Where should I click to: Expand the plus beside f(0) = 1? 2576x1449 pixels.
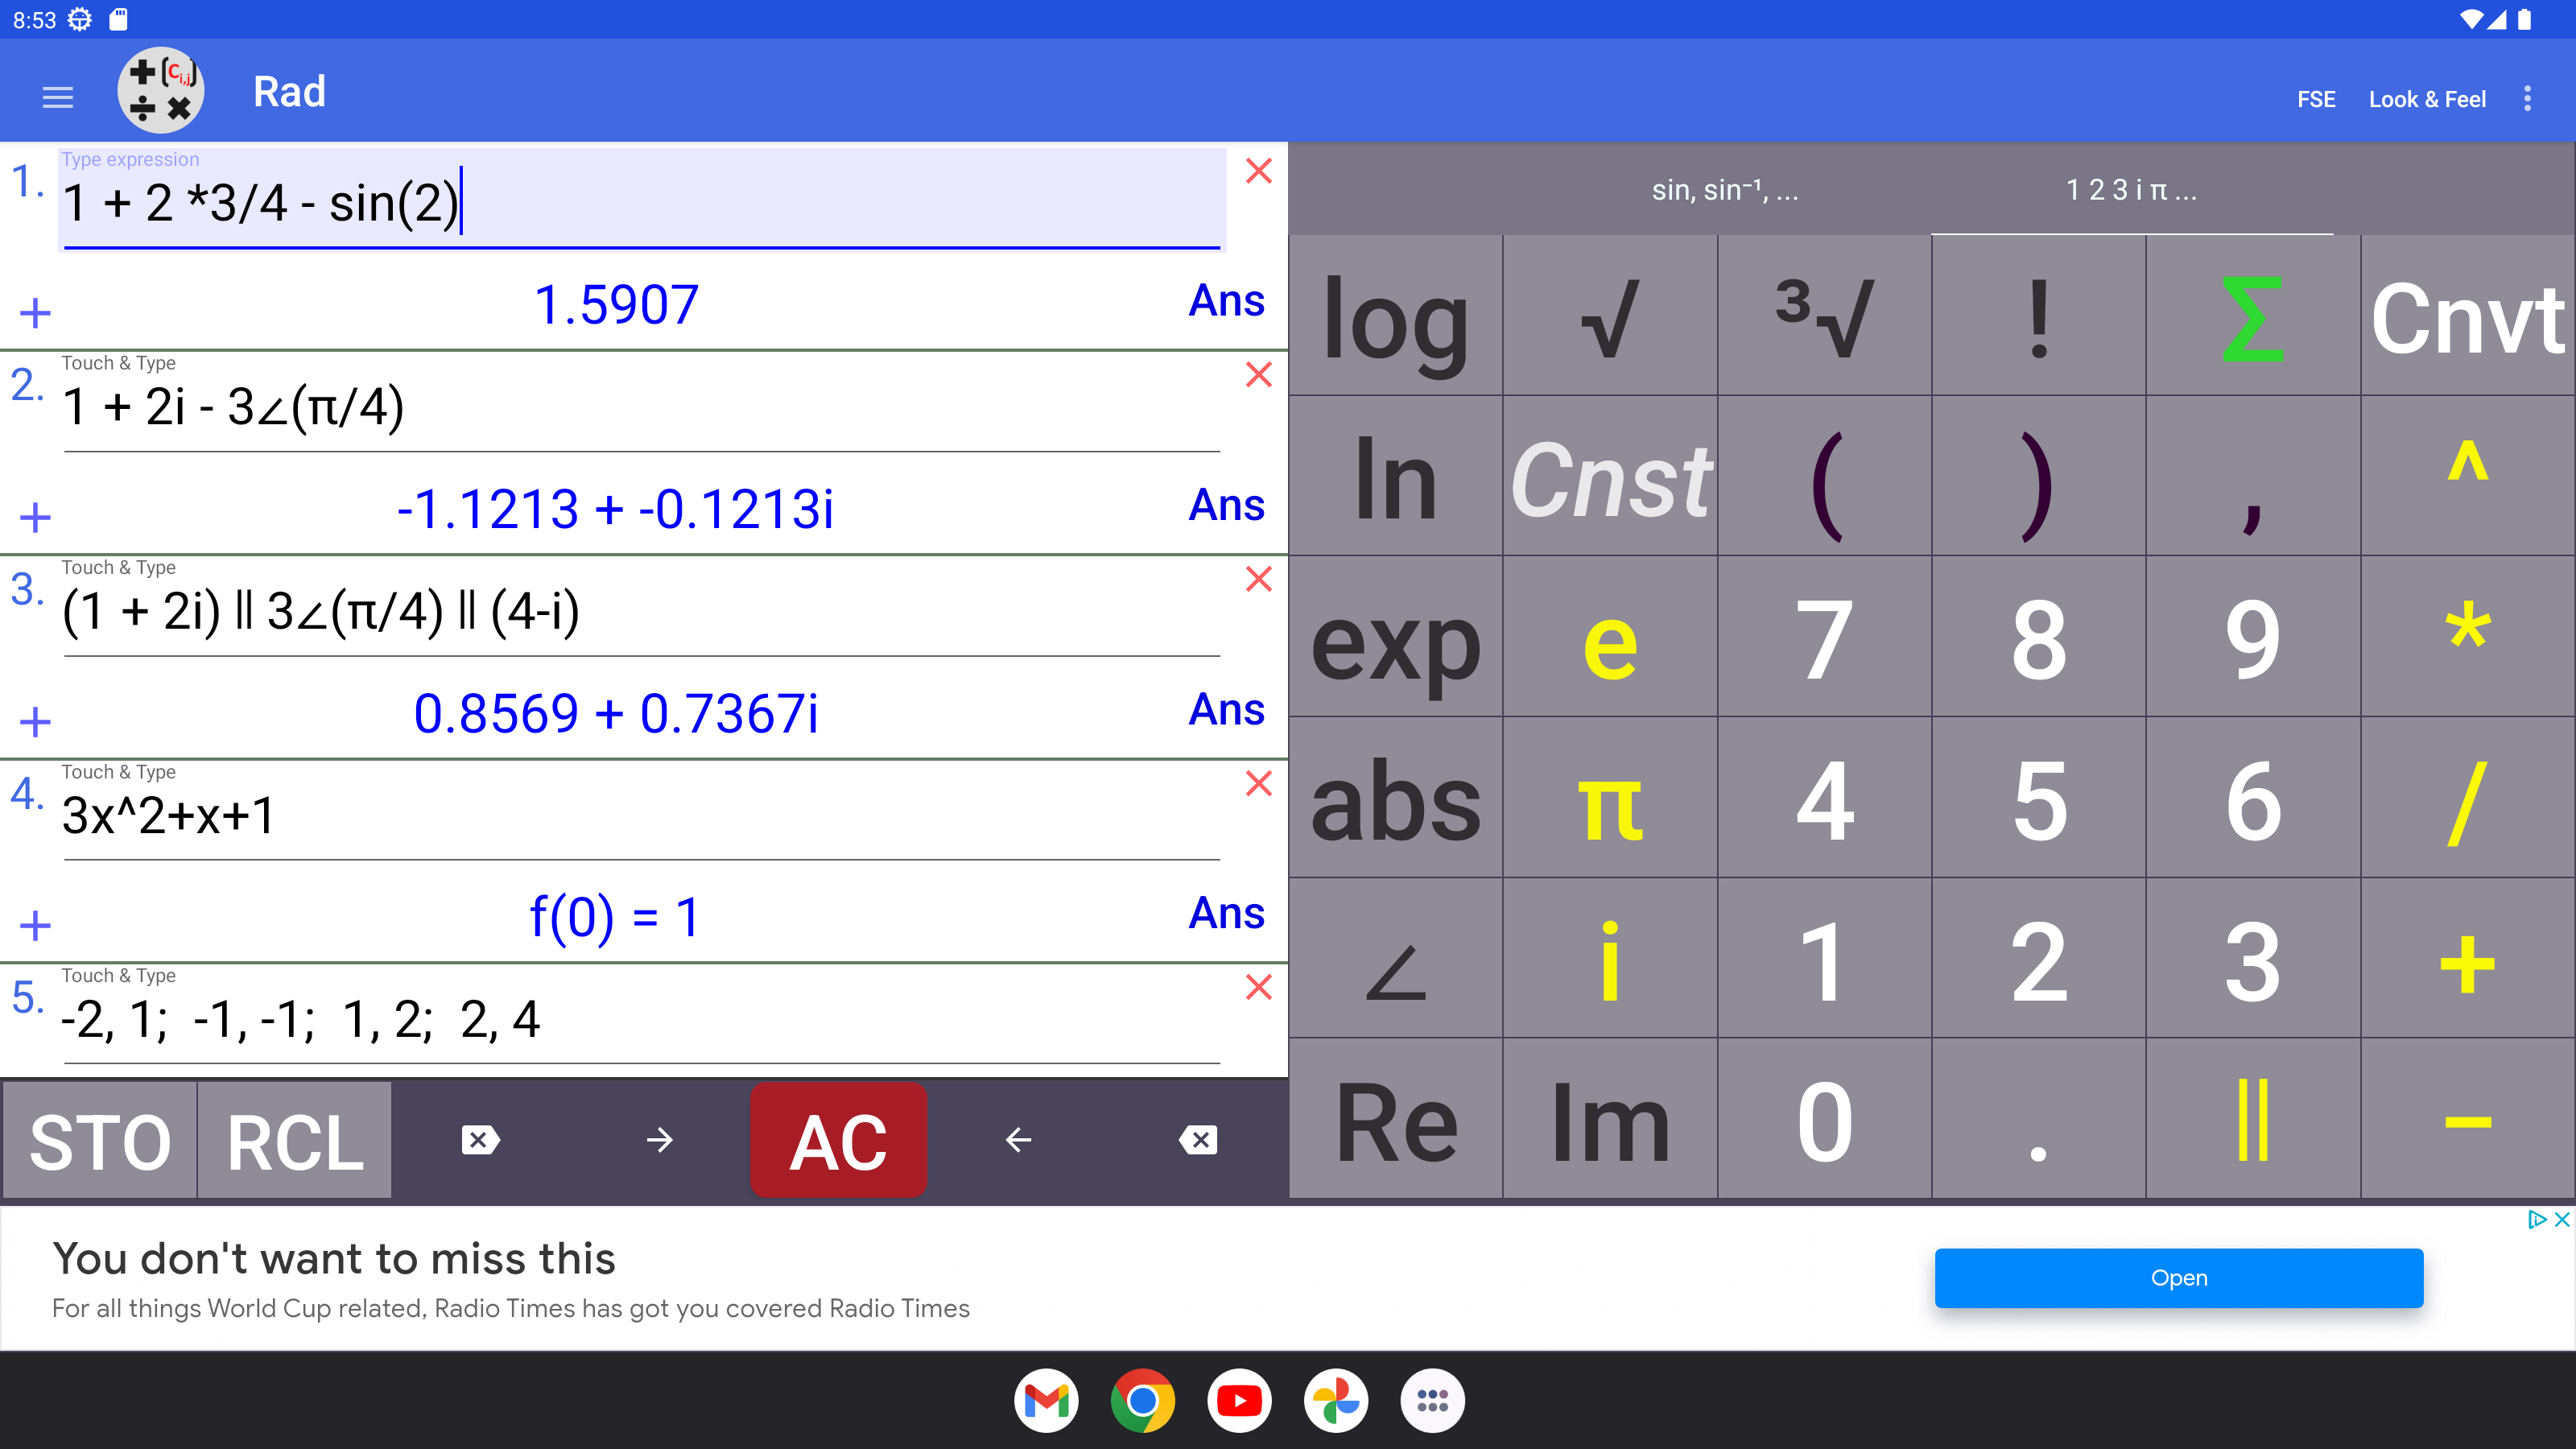point(35,925)
